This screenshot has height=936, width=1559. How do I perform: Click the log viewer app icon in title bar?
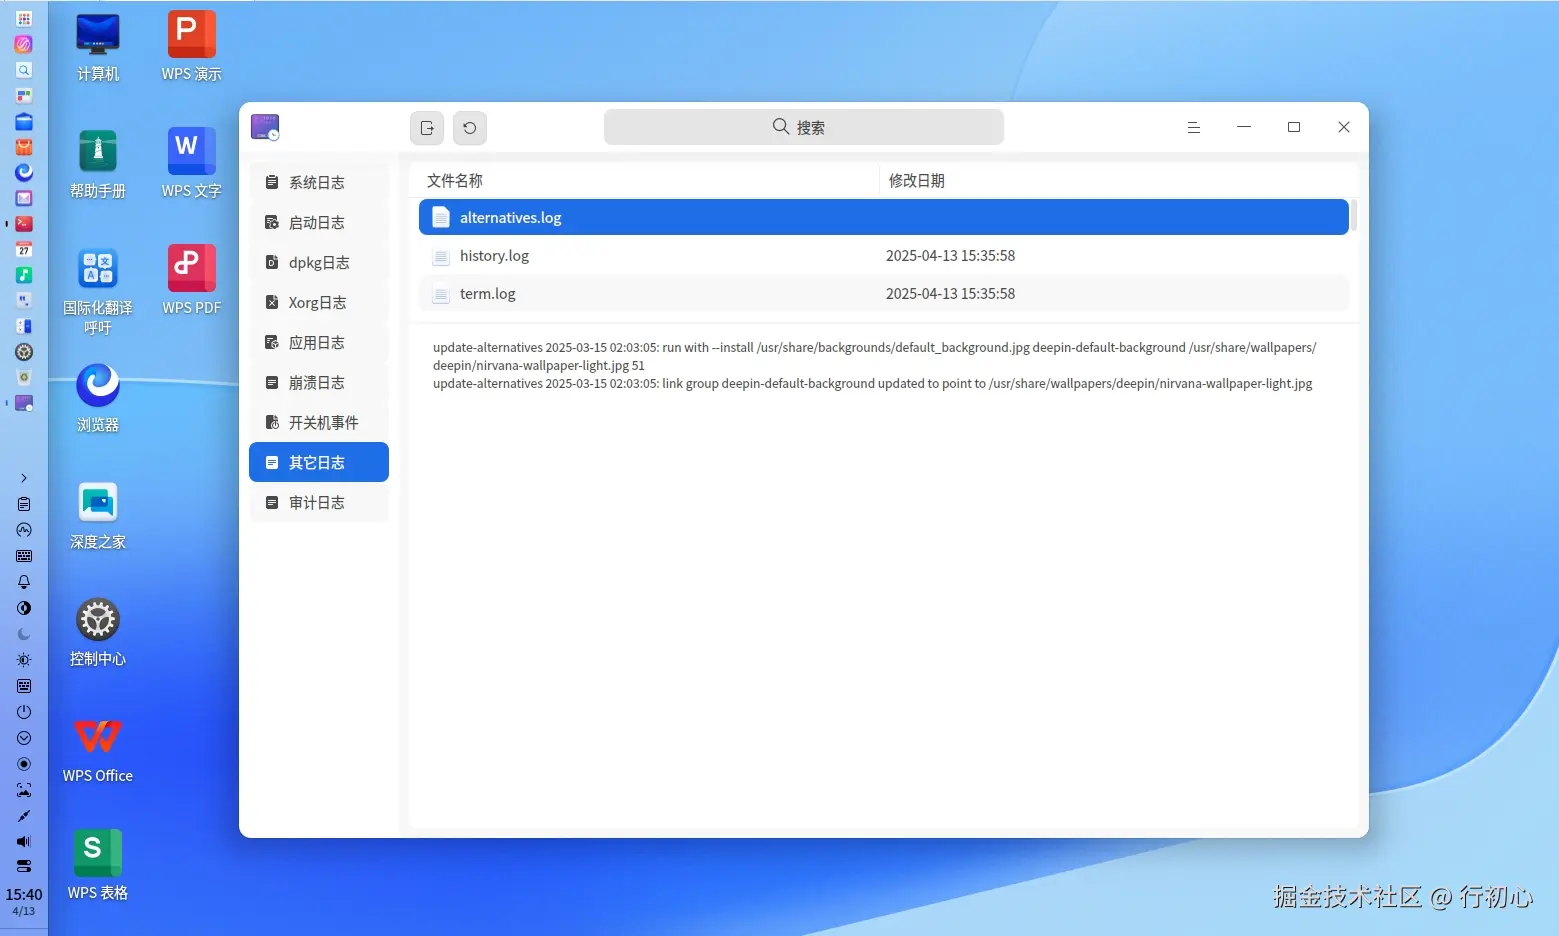[x=265, y=127]
